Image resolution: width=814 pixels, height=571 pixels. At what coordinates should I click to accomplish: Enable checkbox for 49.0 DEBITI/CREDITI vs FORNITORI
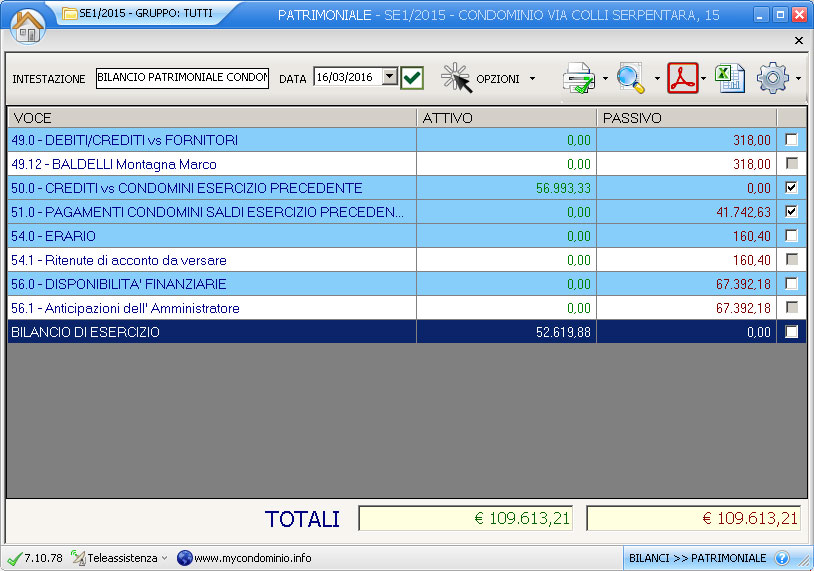pyautogui.click(x=791, y=140)
